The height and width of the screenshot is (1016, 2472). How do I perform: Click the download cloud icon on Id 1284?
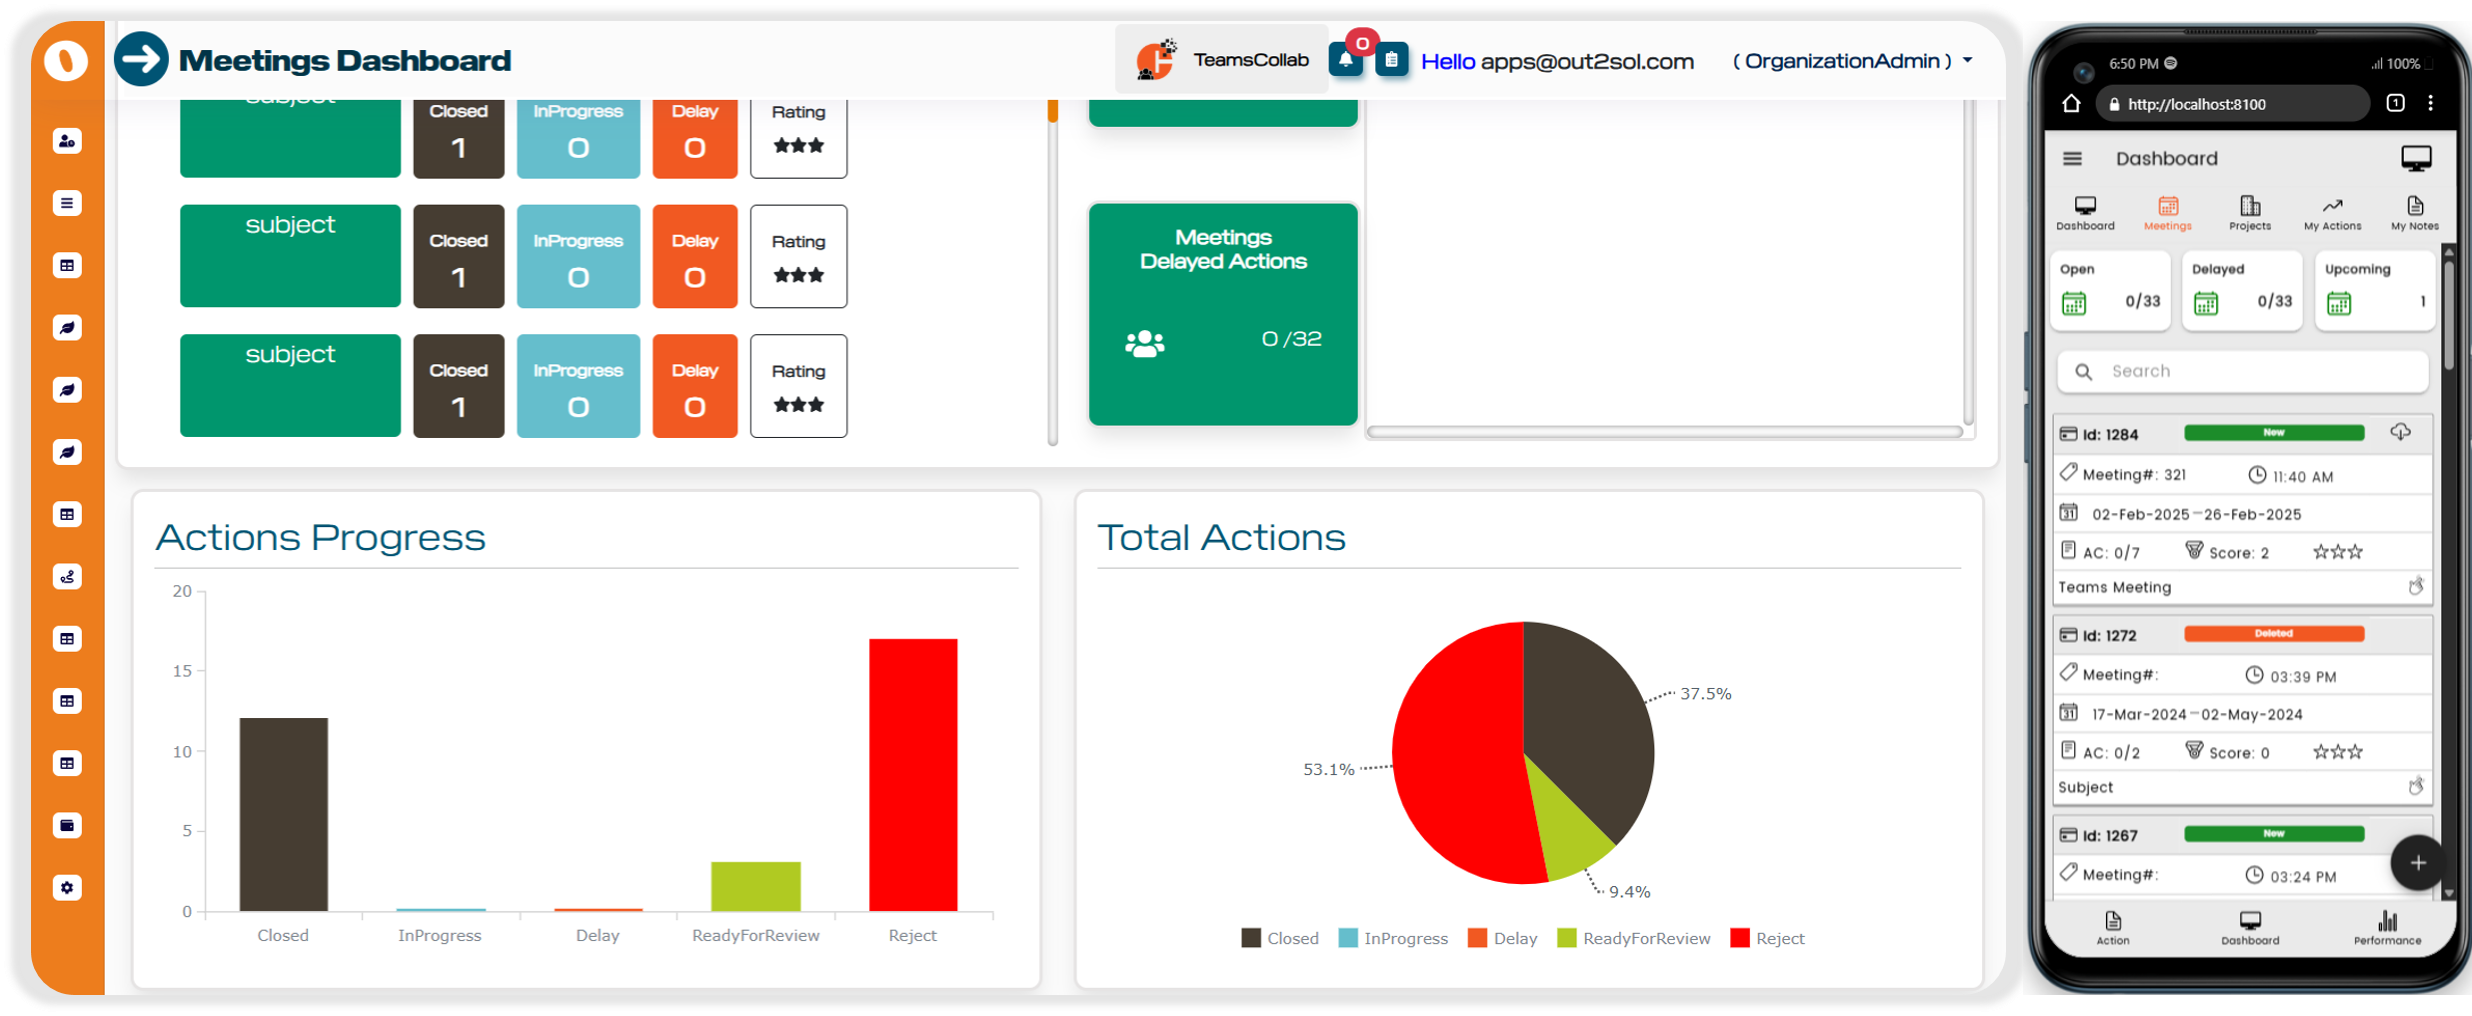2400,433
